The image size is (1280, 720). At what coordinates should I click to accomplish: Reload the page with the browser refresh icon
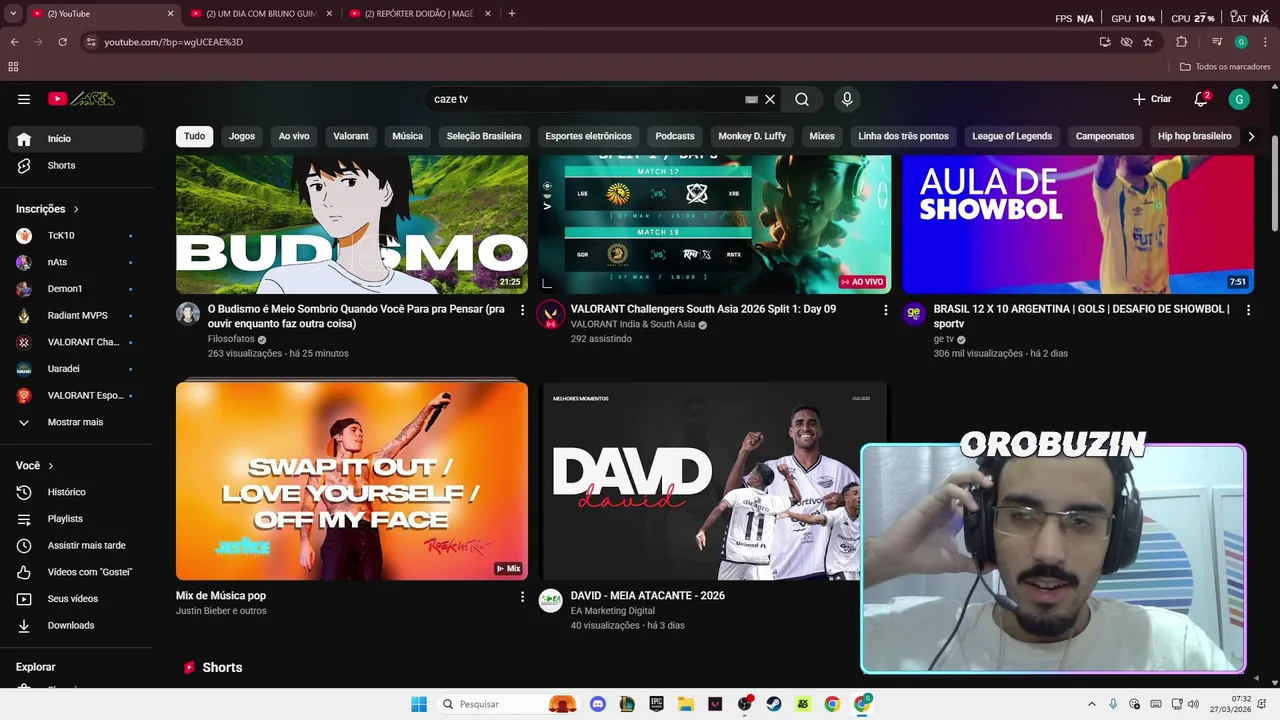[x=62, y=42]
